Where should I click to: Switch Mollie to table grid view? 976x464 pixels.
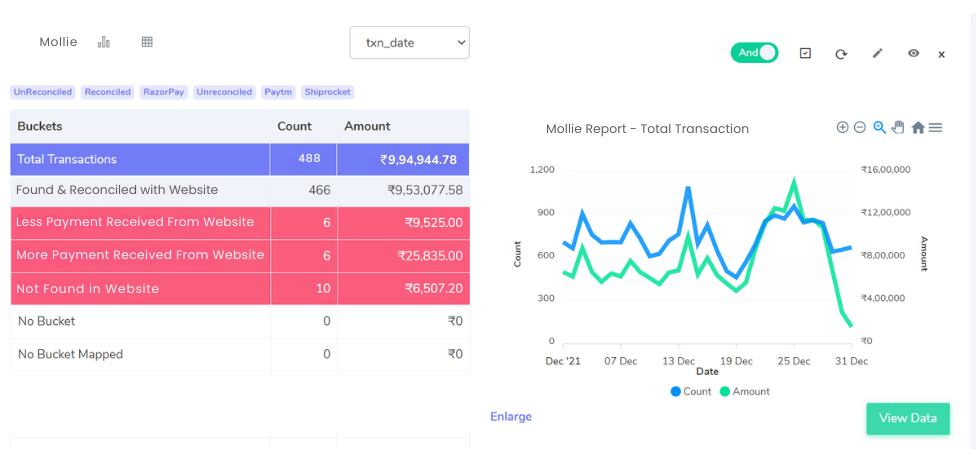coord(147,42)
